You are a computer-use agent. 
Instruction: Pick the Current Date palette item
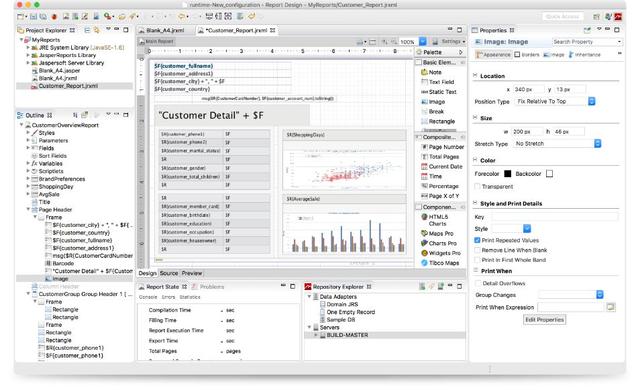[442, 166]
